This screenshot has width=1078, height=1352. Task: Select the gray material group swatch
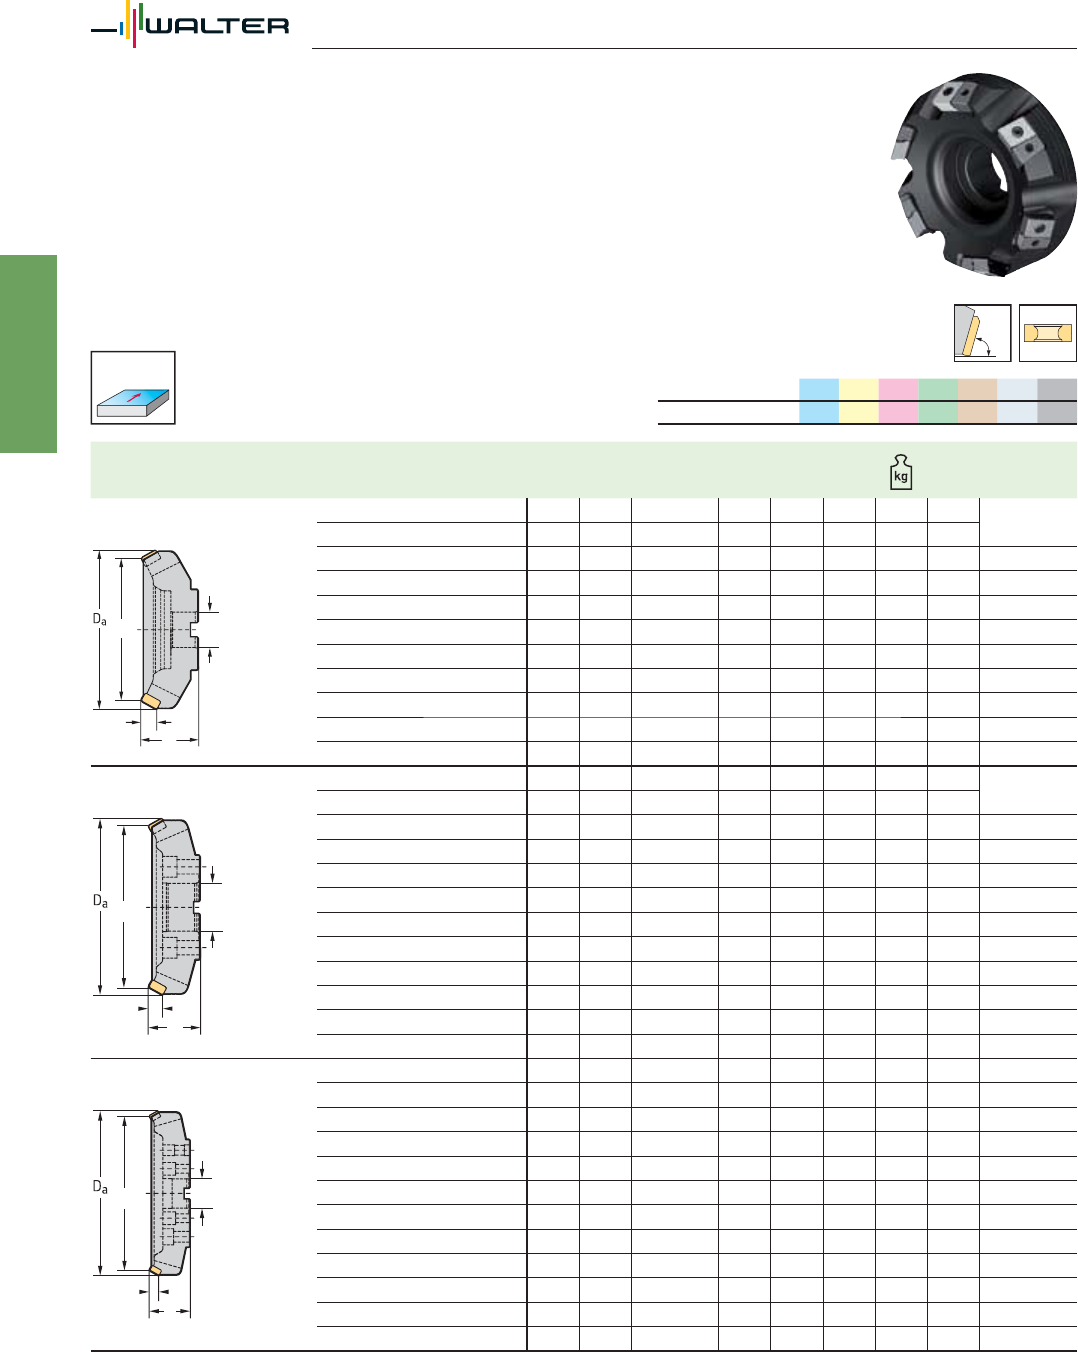pos(1057,401)
